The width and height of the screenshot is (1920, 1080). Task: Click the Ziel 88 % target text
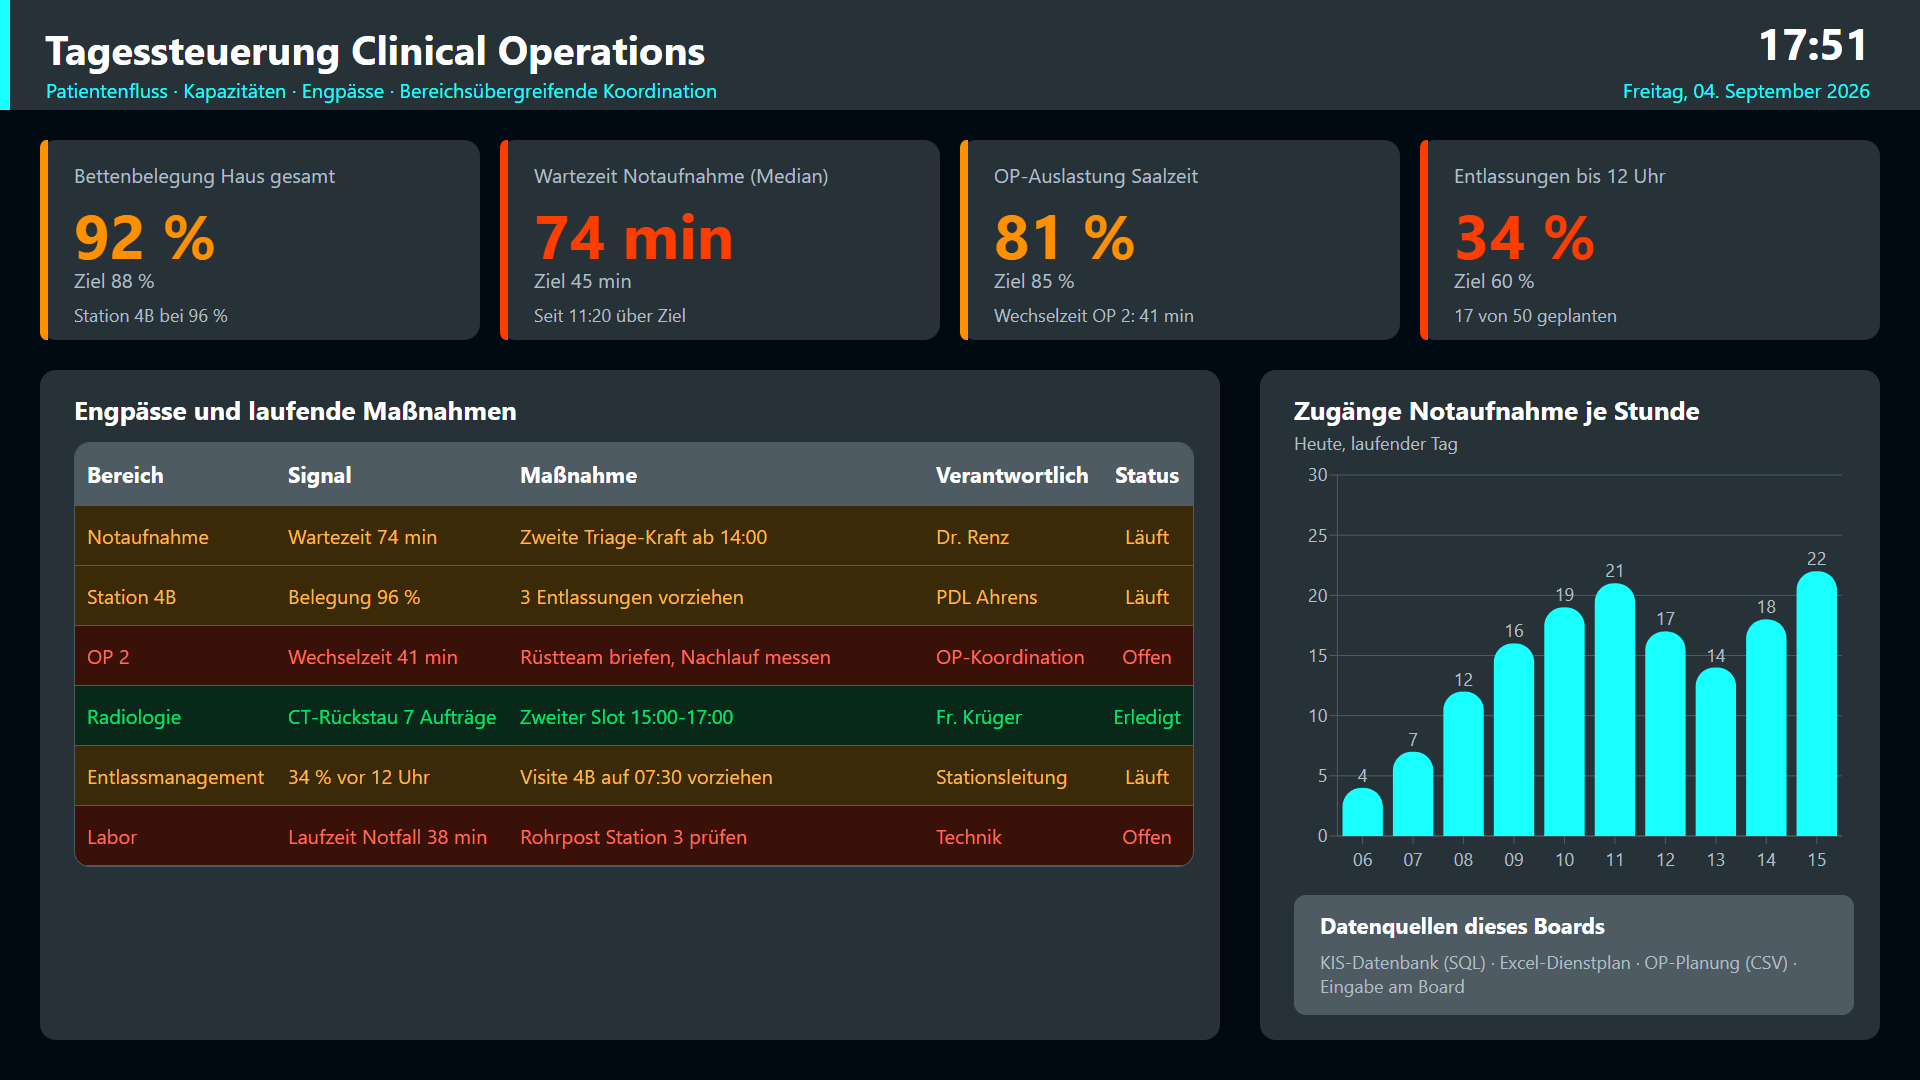(x=114, y=281)
